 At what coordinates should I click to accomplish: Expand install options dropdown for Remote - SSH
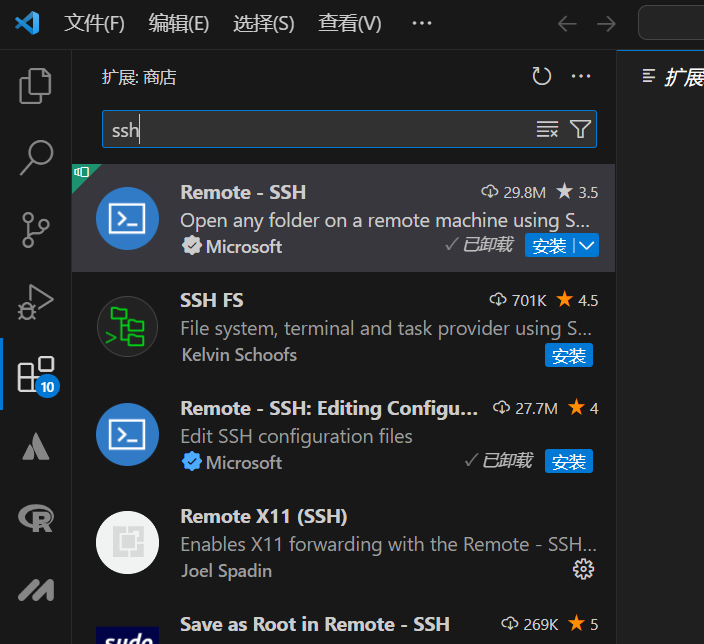[586, 245]
